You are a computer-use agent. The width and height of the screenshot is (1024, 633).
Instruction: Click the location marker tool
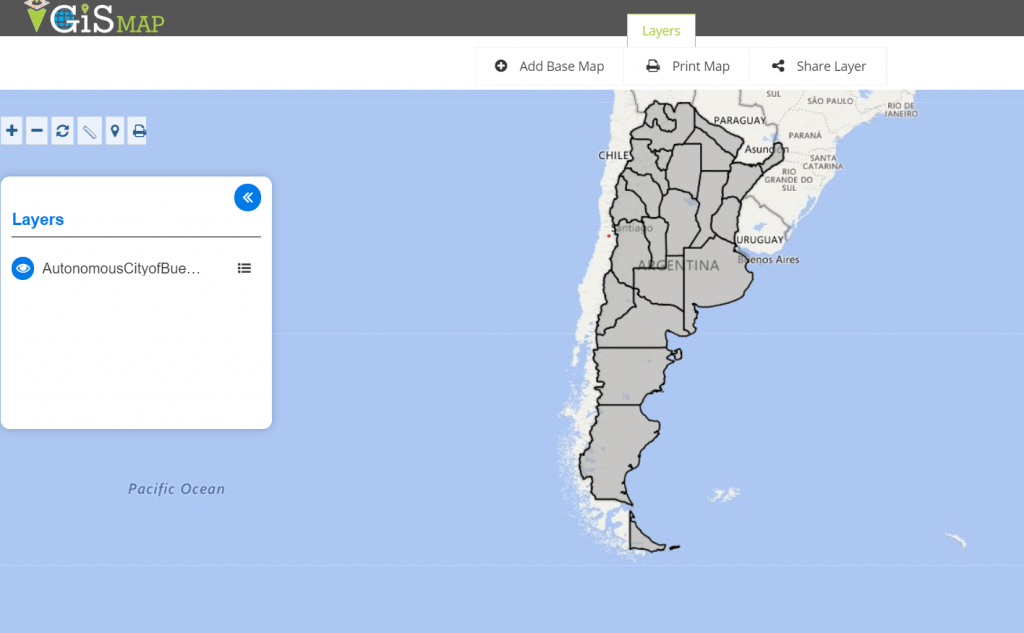click(112, 130)
